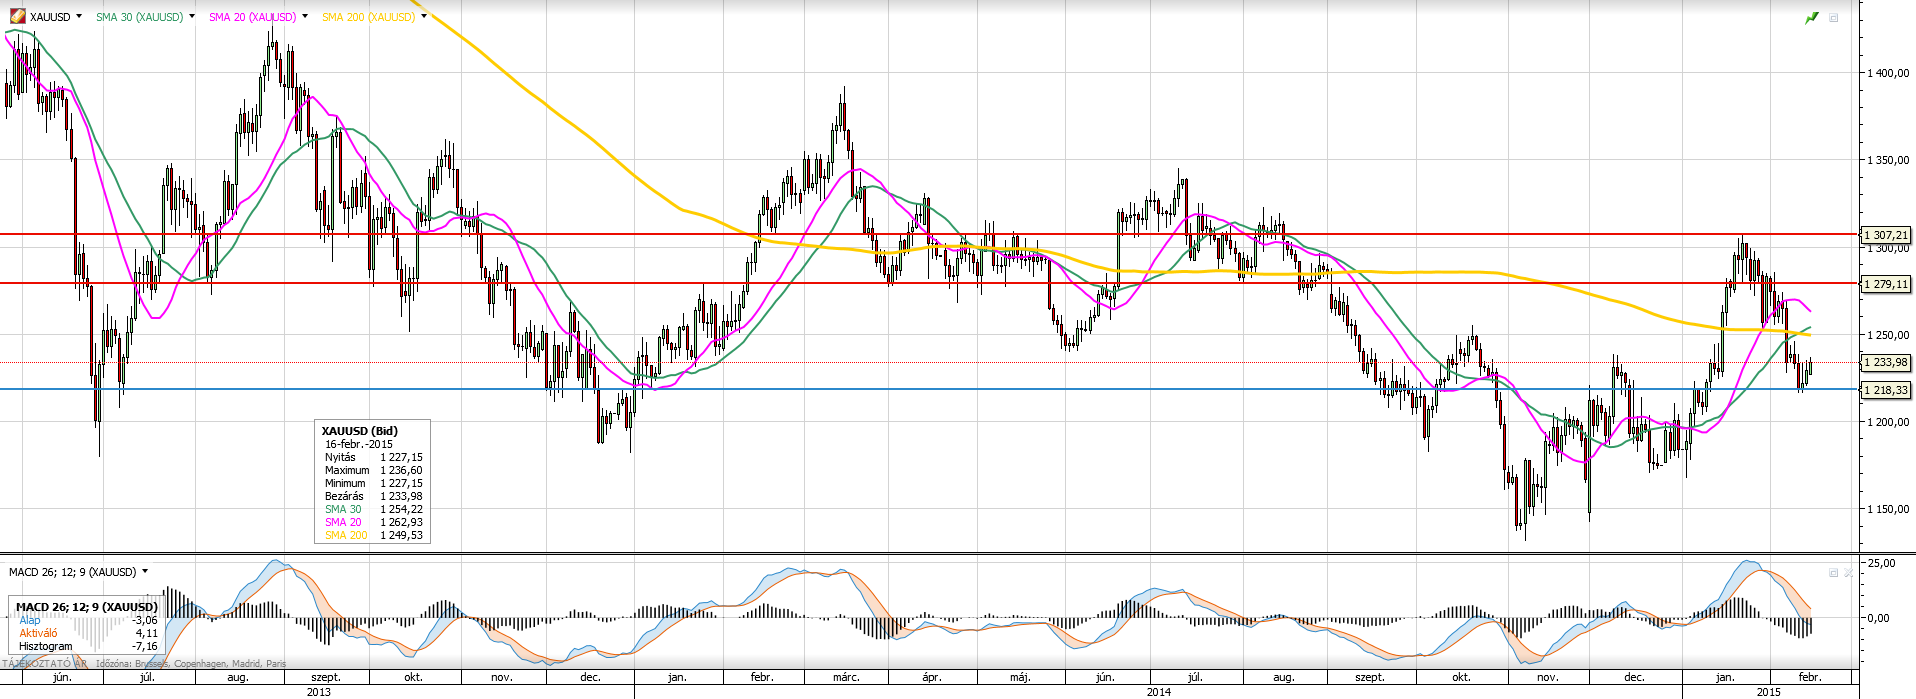Click the Hisztogram -7,16 MACD value
Screen dimensions: 1916x699
(x=144, y=646)
